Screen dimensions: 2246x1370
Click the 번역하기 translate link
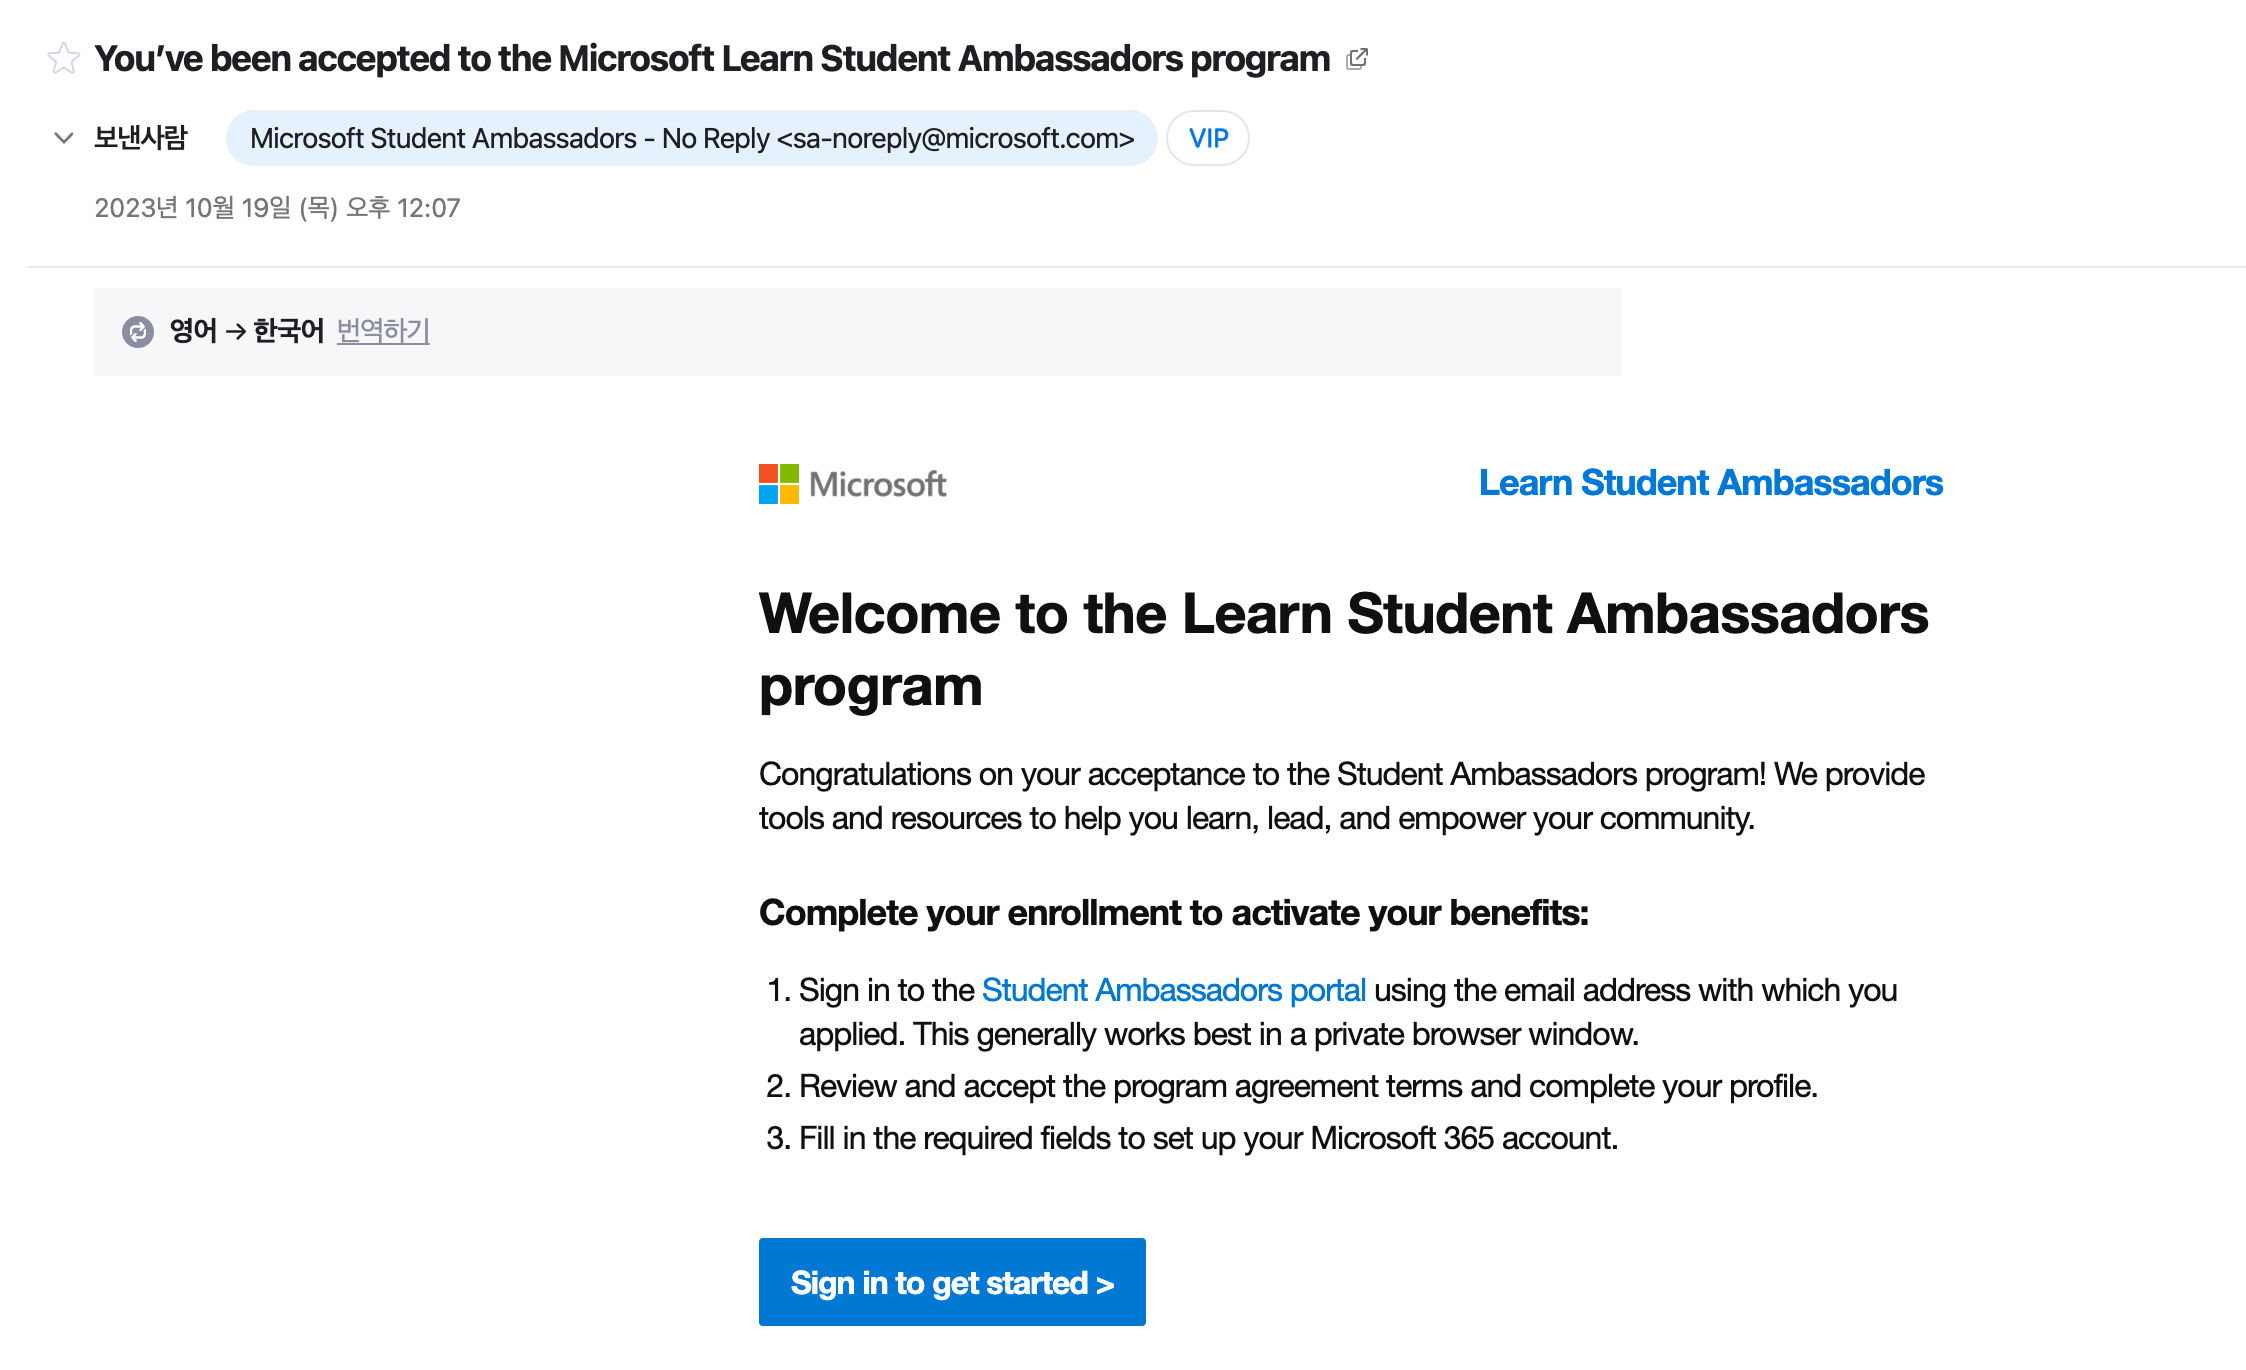[383, 331]
